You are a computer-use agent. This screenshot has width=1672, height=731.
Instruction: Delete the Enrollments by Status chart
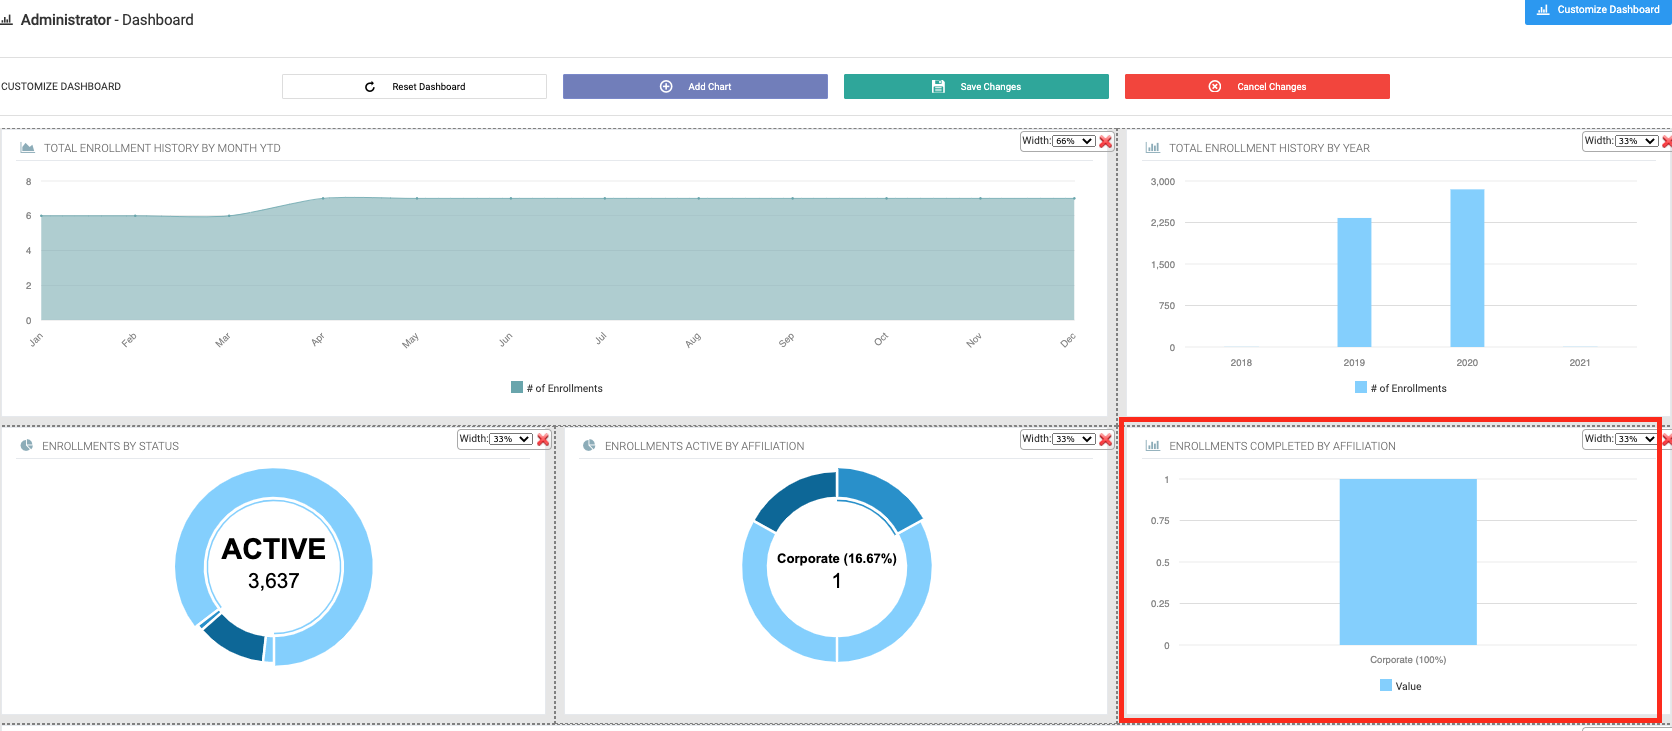(543, 440)
